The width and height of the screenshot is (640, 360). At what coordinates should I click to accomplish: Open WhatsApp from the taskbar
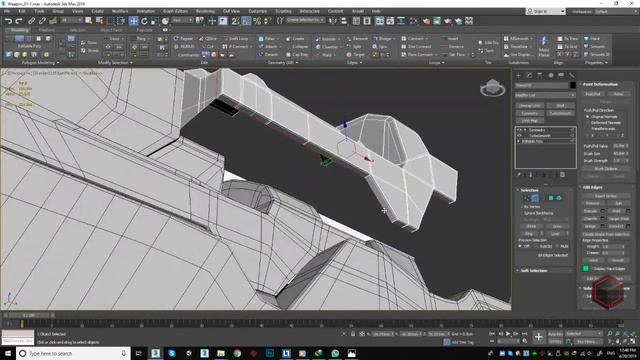point(335,353)
